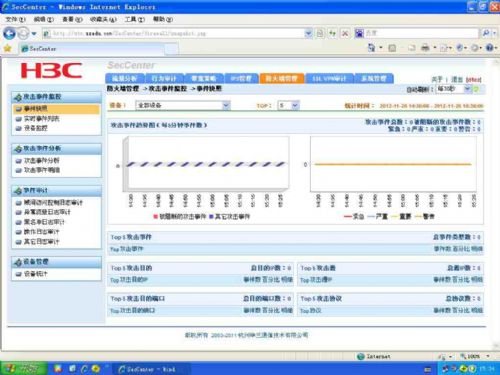Screen dimensions: 500x375
Task: Click the search provider icon in search box
Action: (359, 33)
